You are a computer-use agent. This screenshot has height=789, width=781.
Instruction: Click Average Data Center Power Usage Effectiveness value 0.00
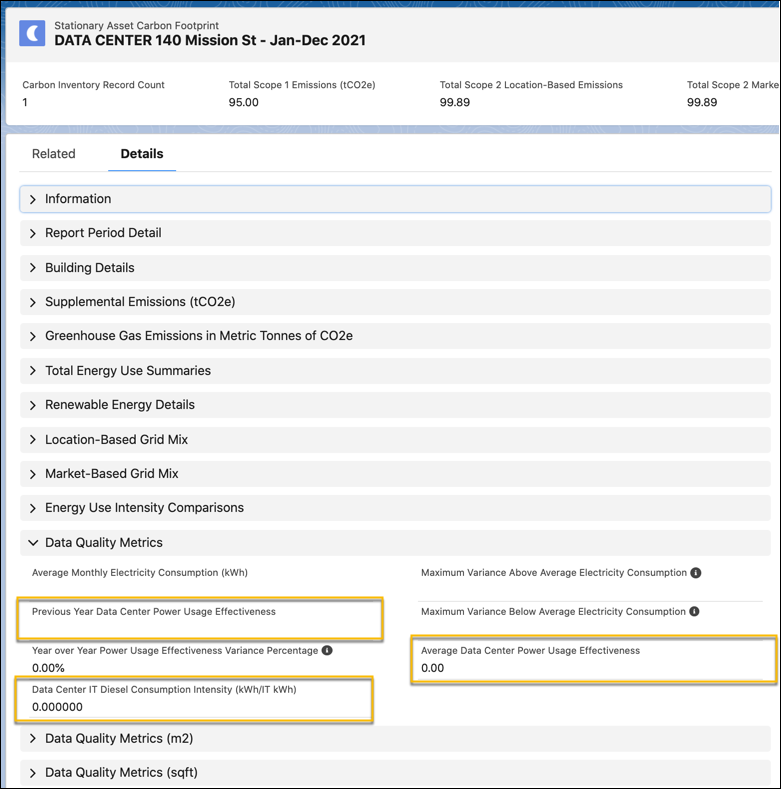(433, 668)
